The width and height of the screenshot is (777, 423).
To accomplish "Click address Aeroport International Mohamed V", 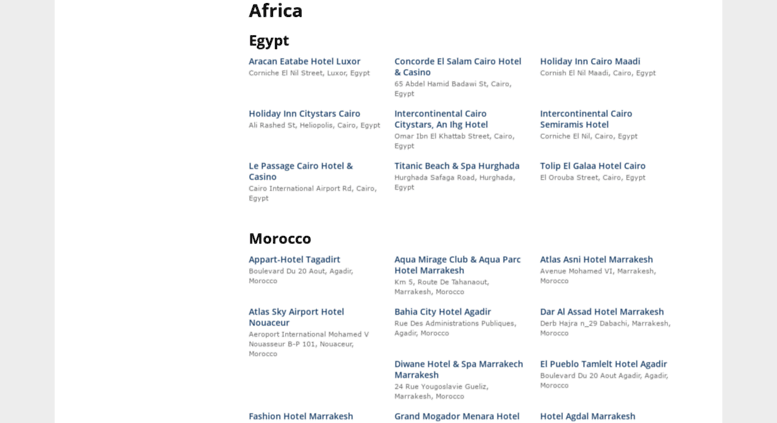I will point(309,344).
